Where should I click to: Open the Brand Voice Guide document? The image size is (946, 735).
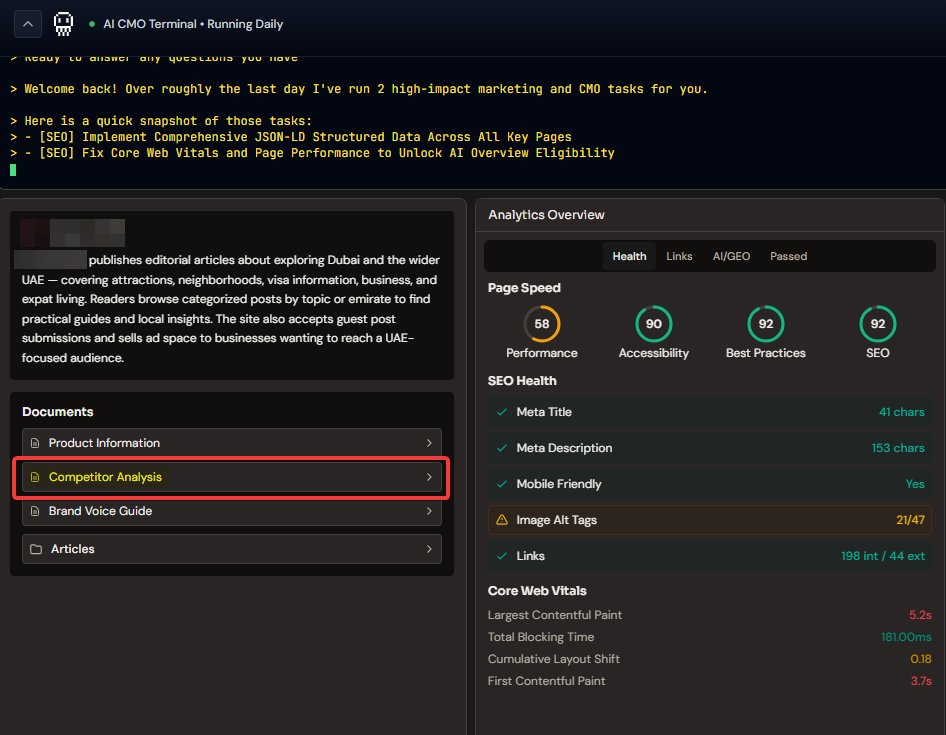pyautogui.click(x=232, y=511)
